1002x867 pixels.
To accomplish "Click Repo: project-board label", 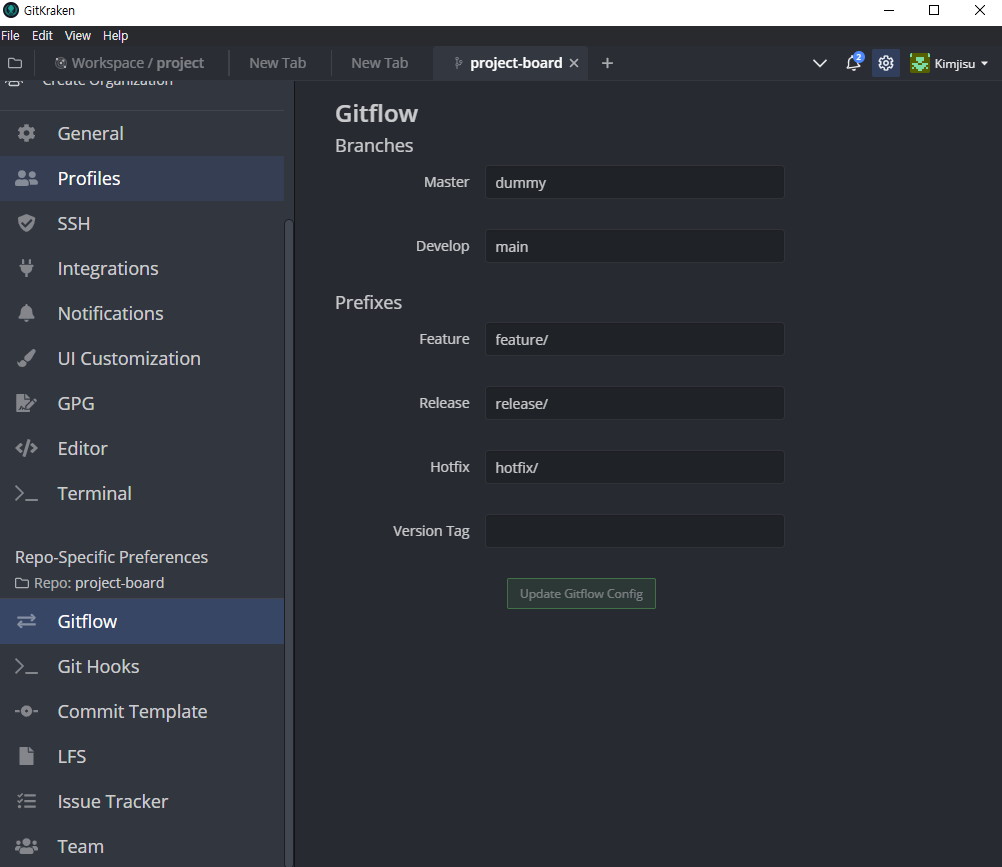I will (90, 583).
